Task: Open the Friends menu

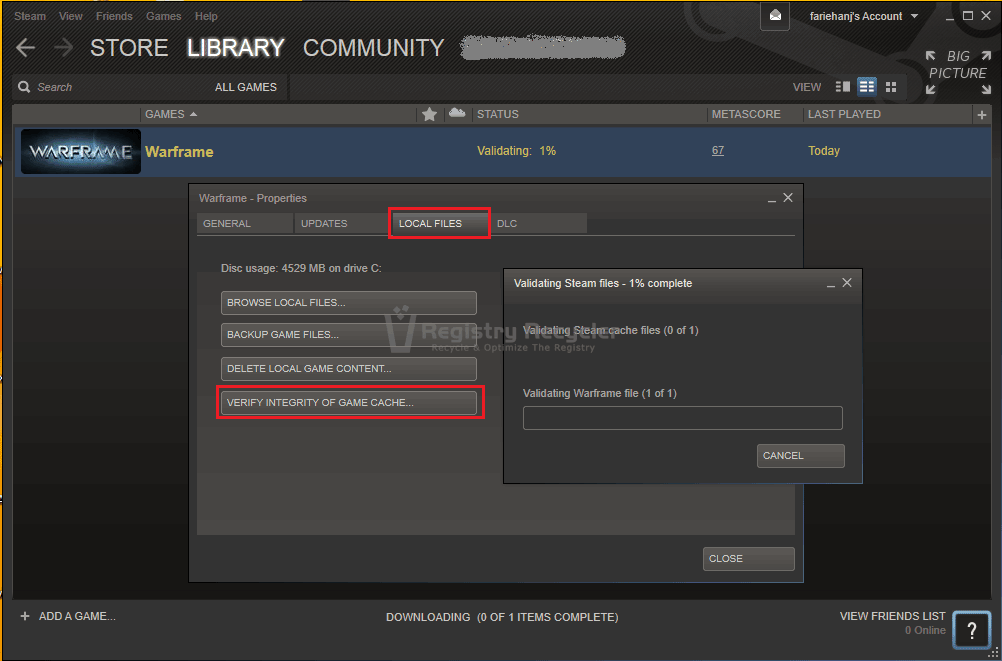Action: tap(114, 16)
